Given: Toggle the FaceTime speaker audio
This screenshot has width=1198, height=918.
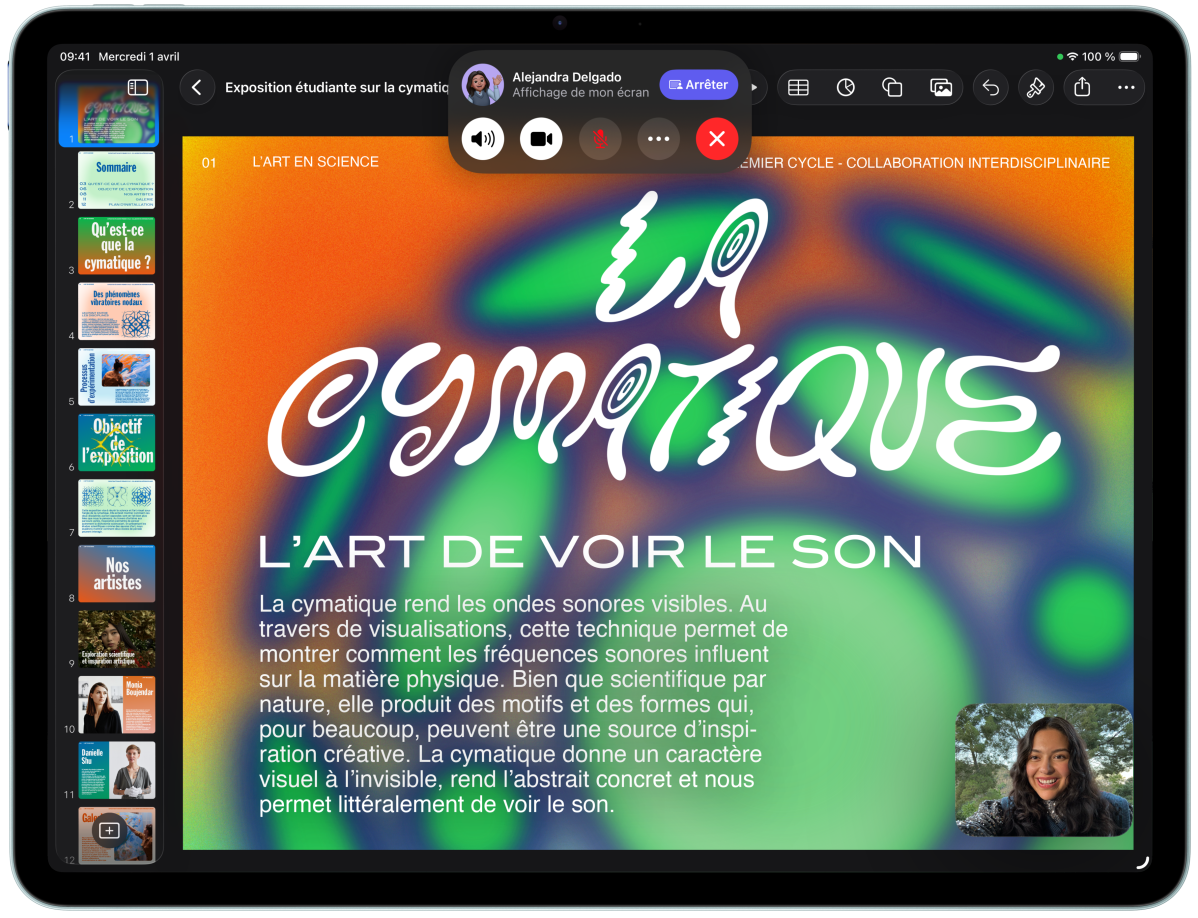Looking at the screenshot, I should [483, 139].
